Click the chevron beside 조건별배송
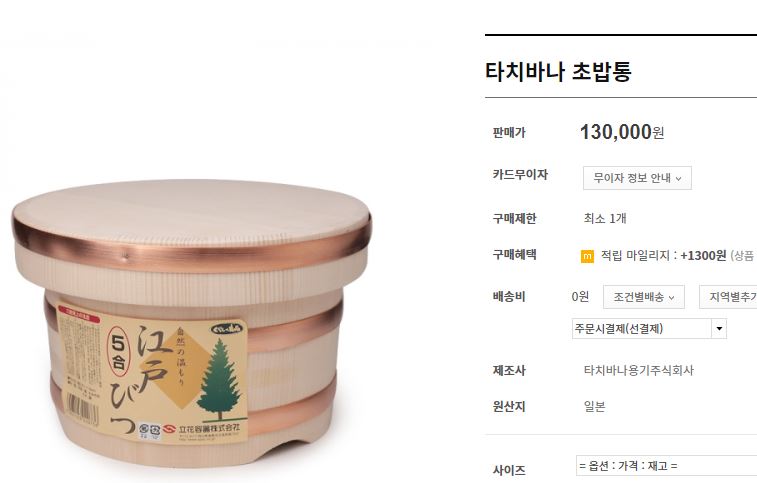Viewport: 757px width, 483px height. [671, 298]
